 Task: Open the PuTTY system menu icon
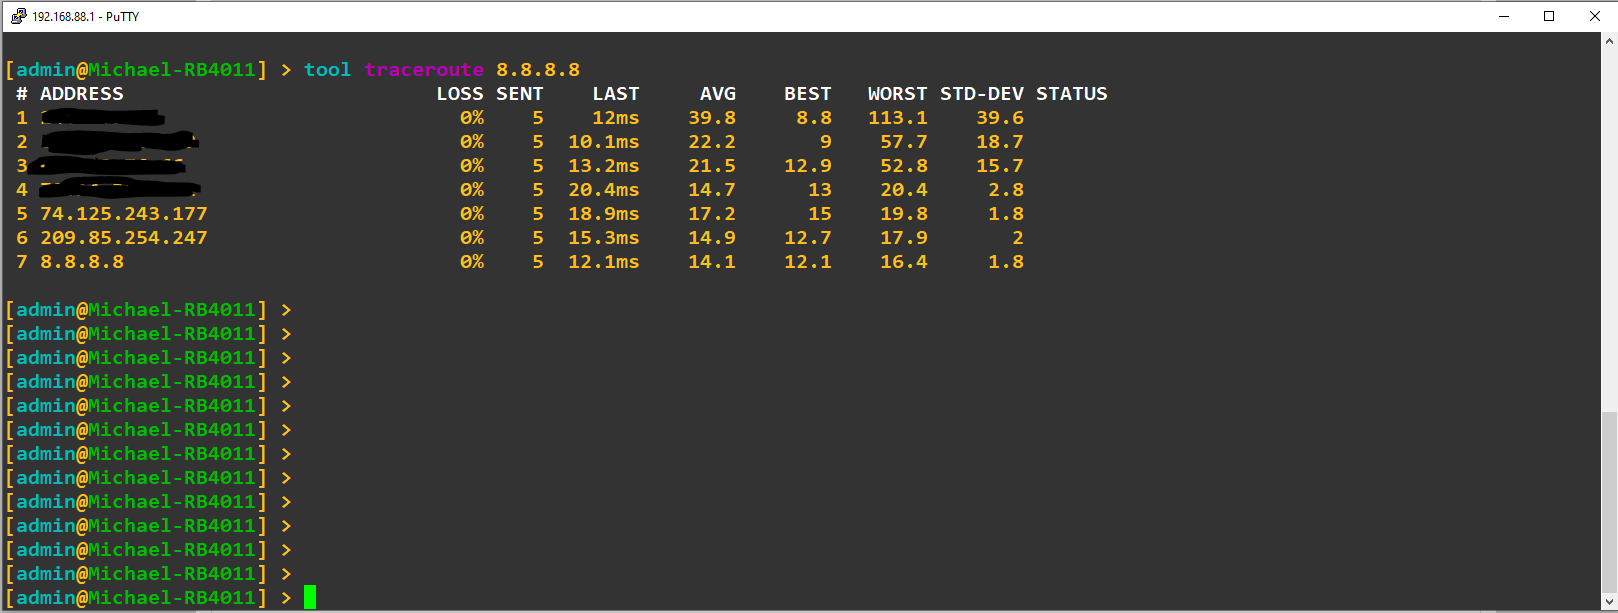pos(18,16)
